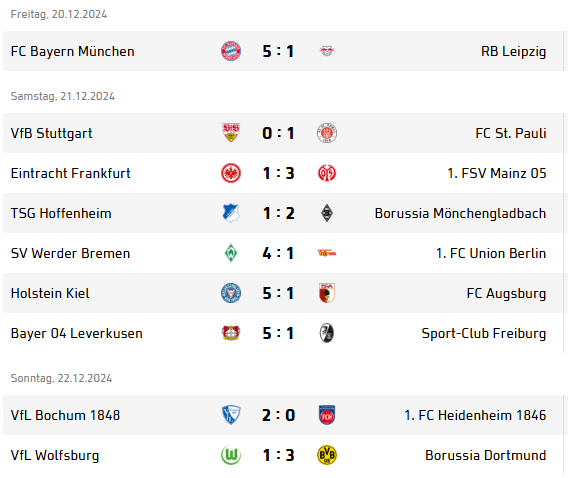This screenshot has width=568, height=478.
Task: Open the 1:3 Wolfsburg vs Dortmund result
Action: coord(278,455)
